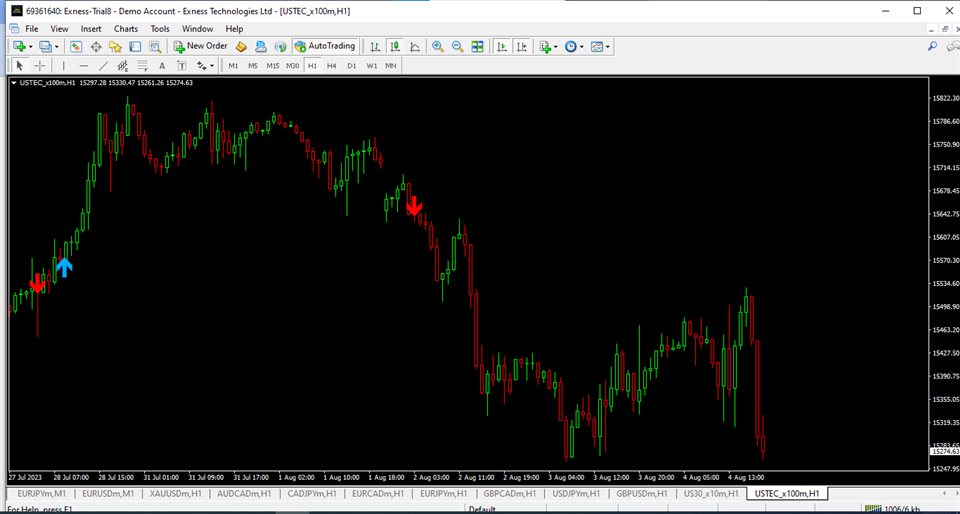Viewport: 960px width, 514px height.
Task: Expand the Indicators dropdown arrow
Action: (x=555, y=47)
